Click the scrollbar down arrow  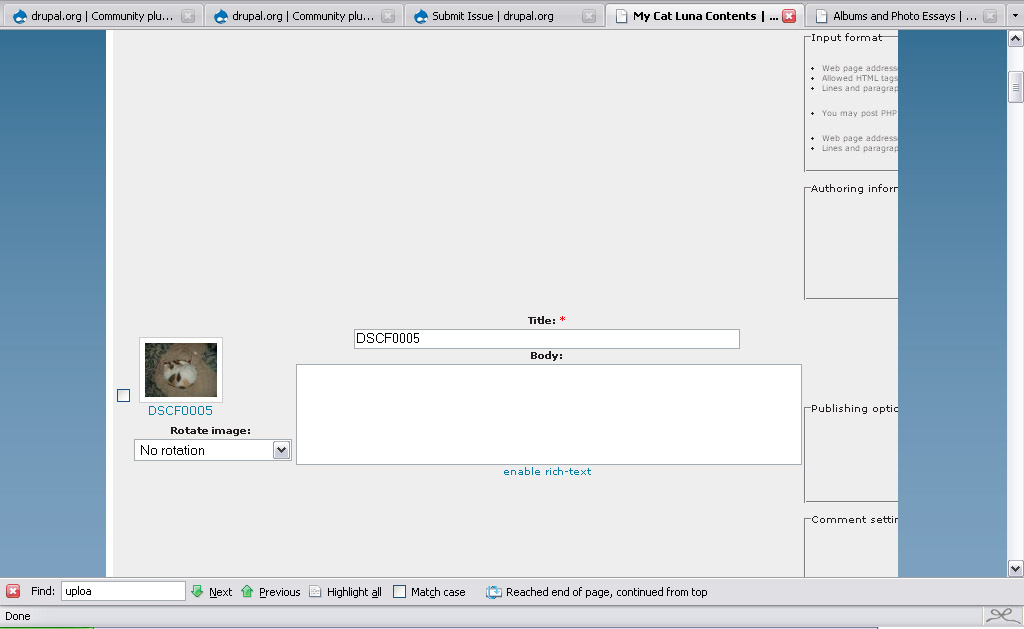tap(1015, 568)
